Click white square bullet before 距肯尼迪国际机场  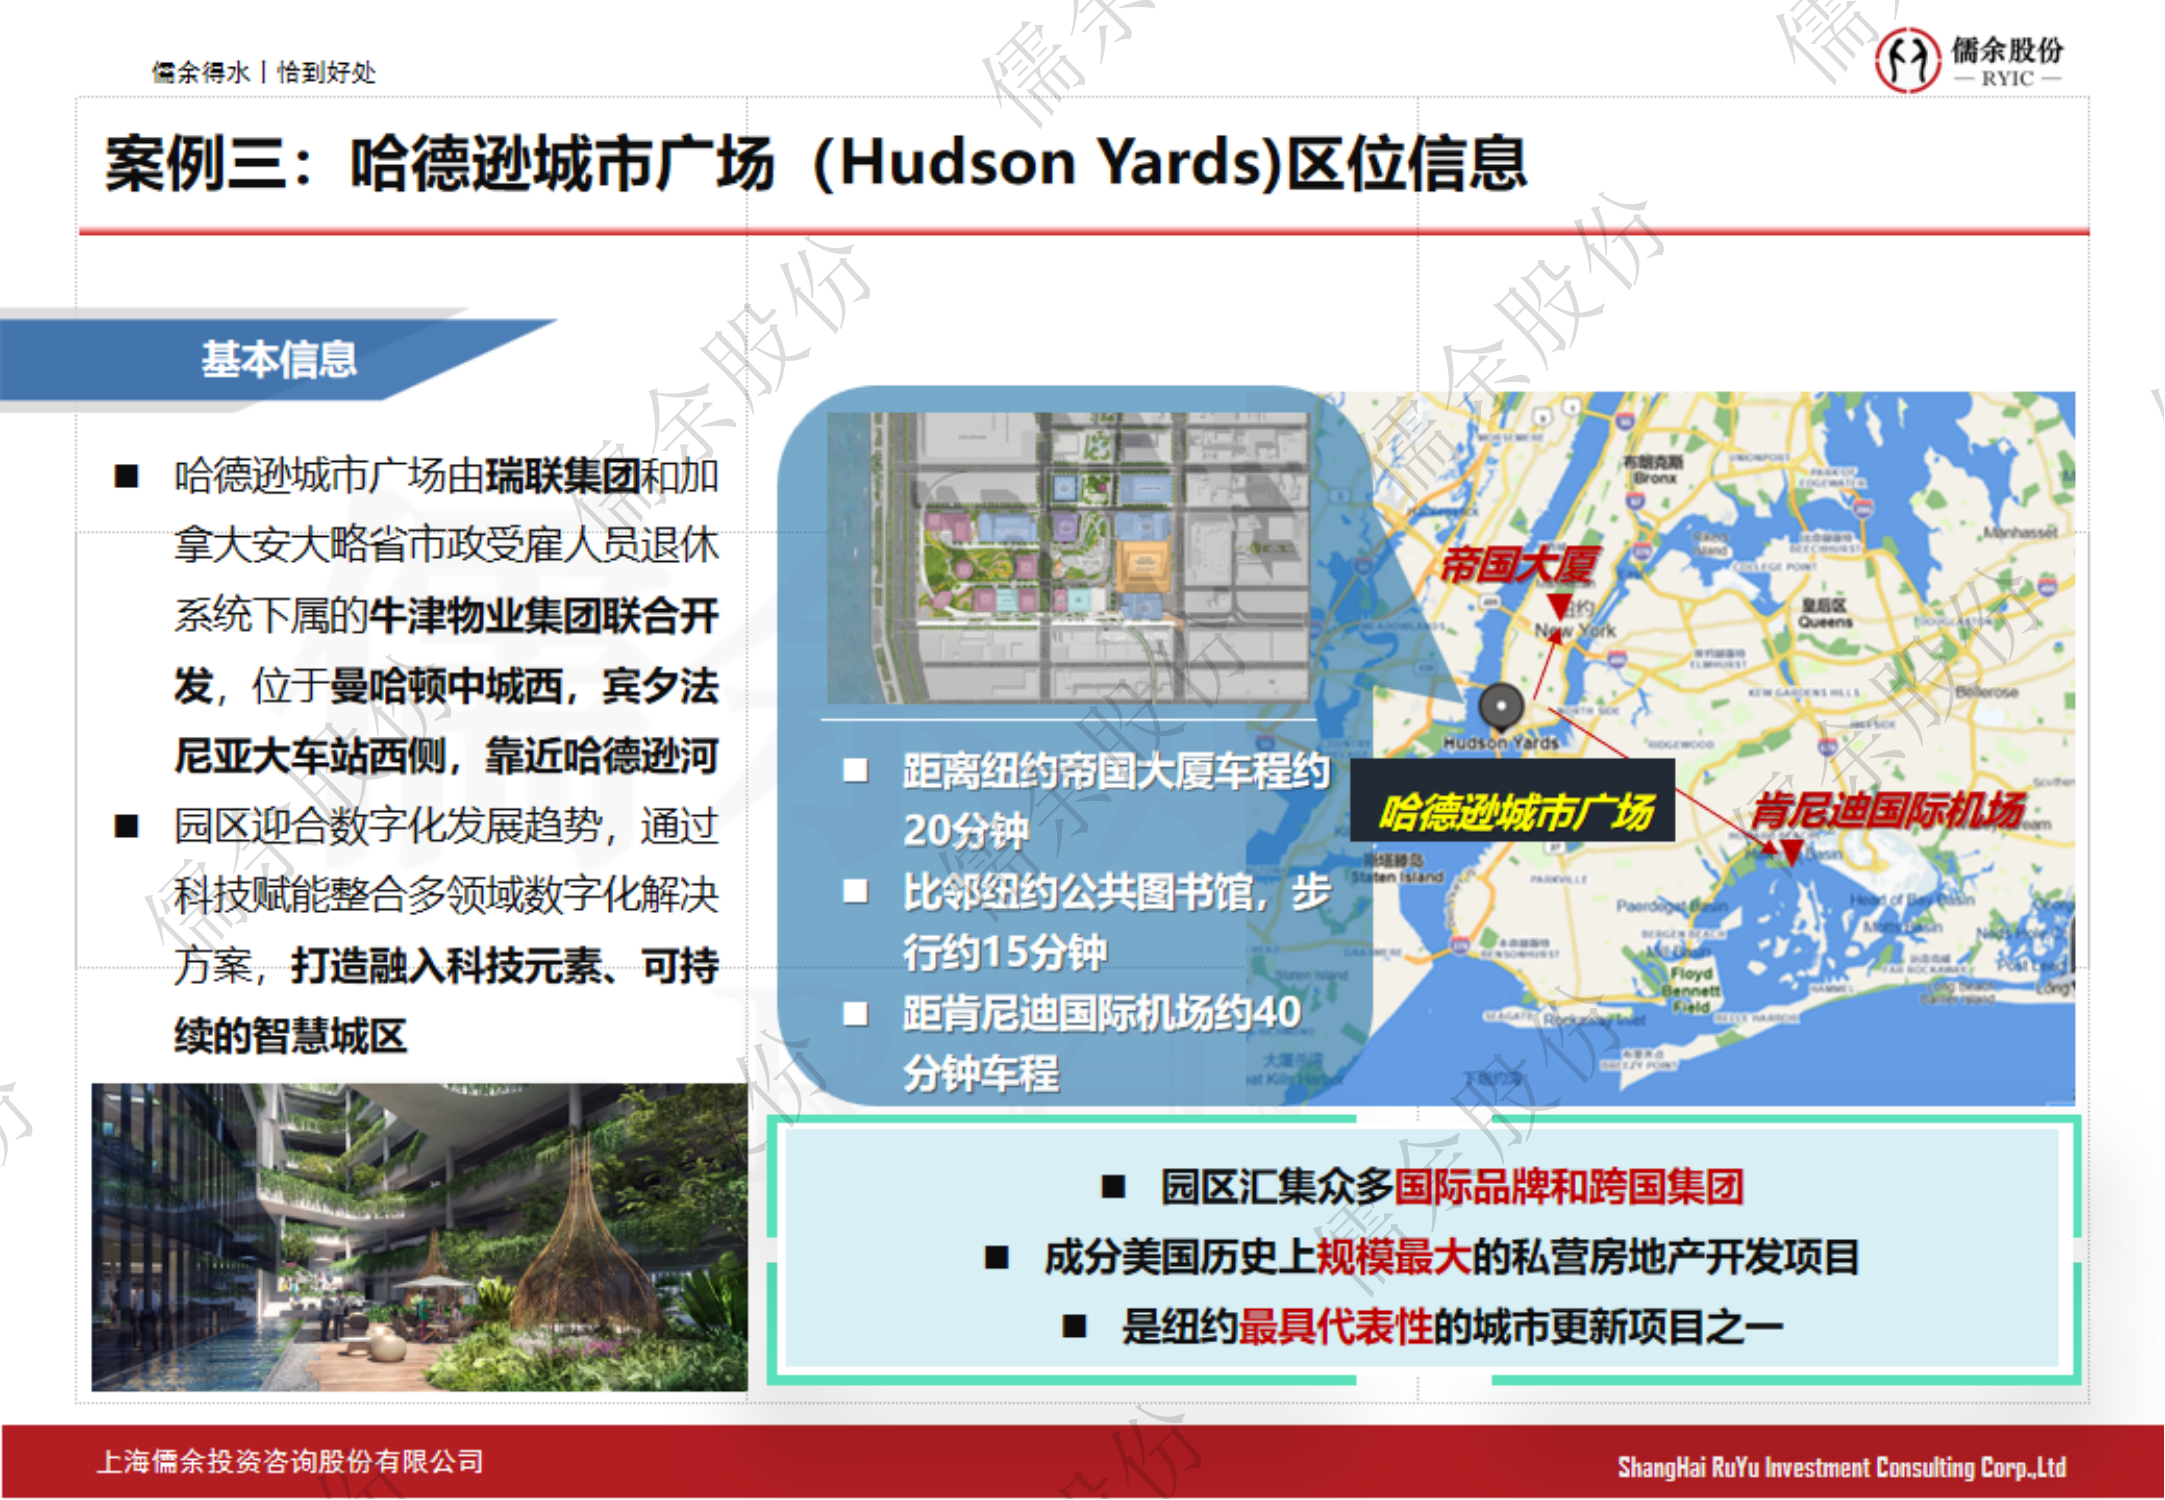(x=855, y=1014)
